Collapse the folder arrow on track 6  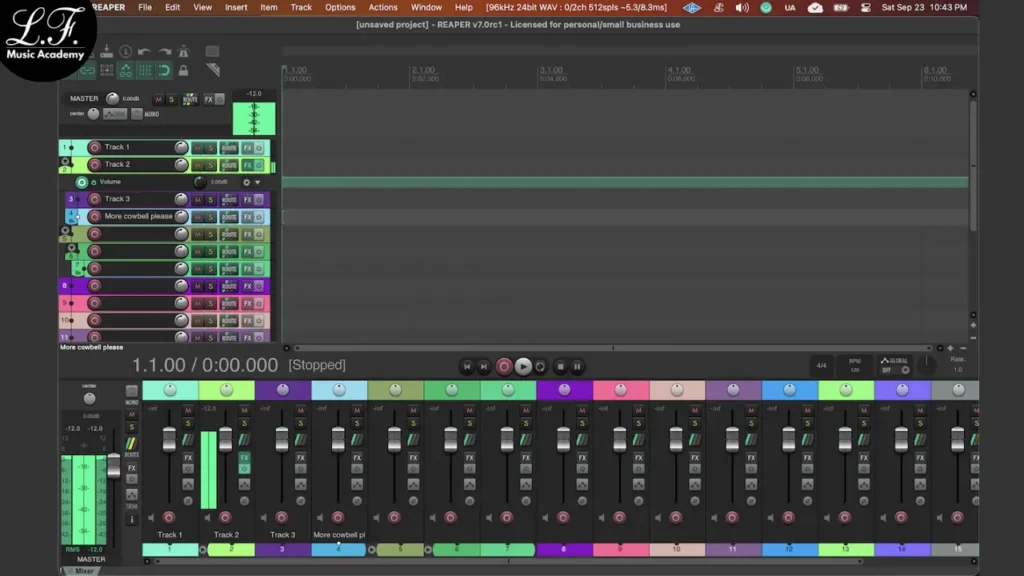[71, 247]
